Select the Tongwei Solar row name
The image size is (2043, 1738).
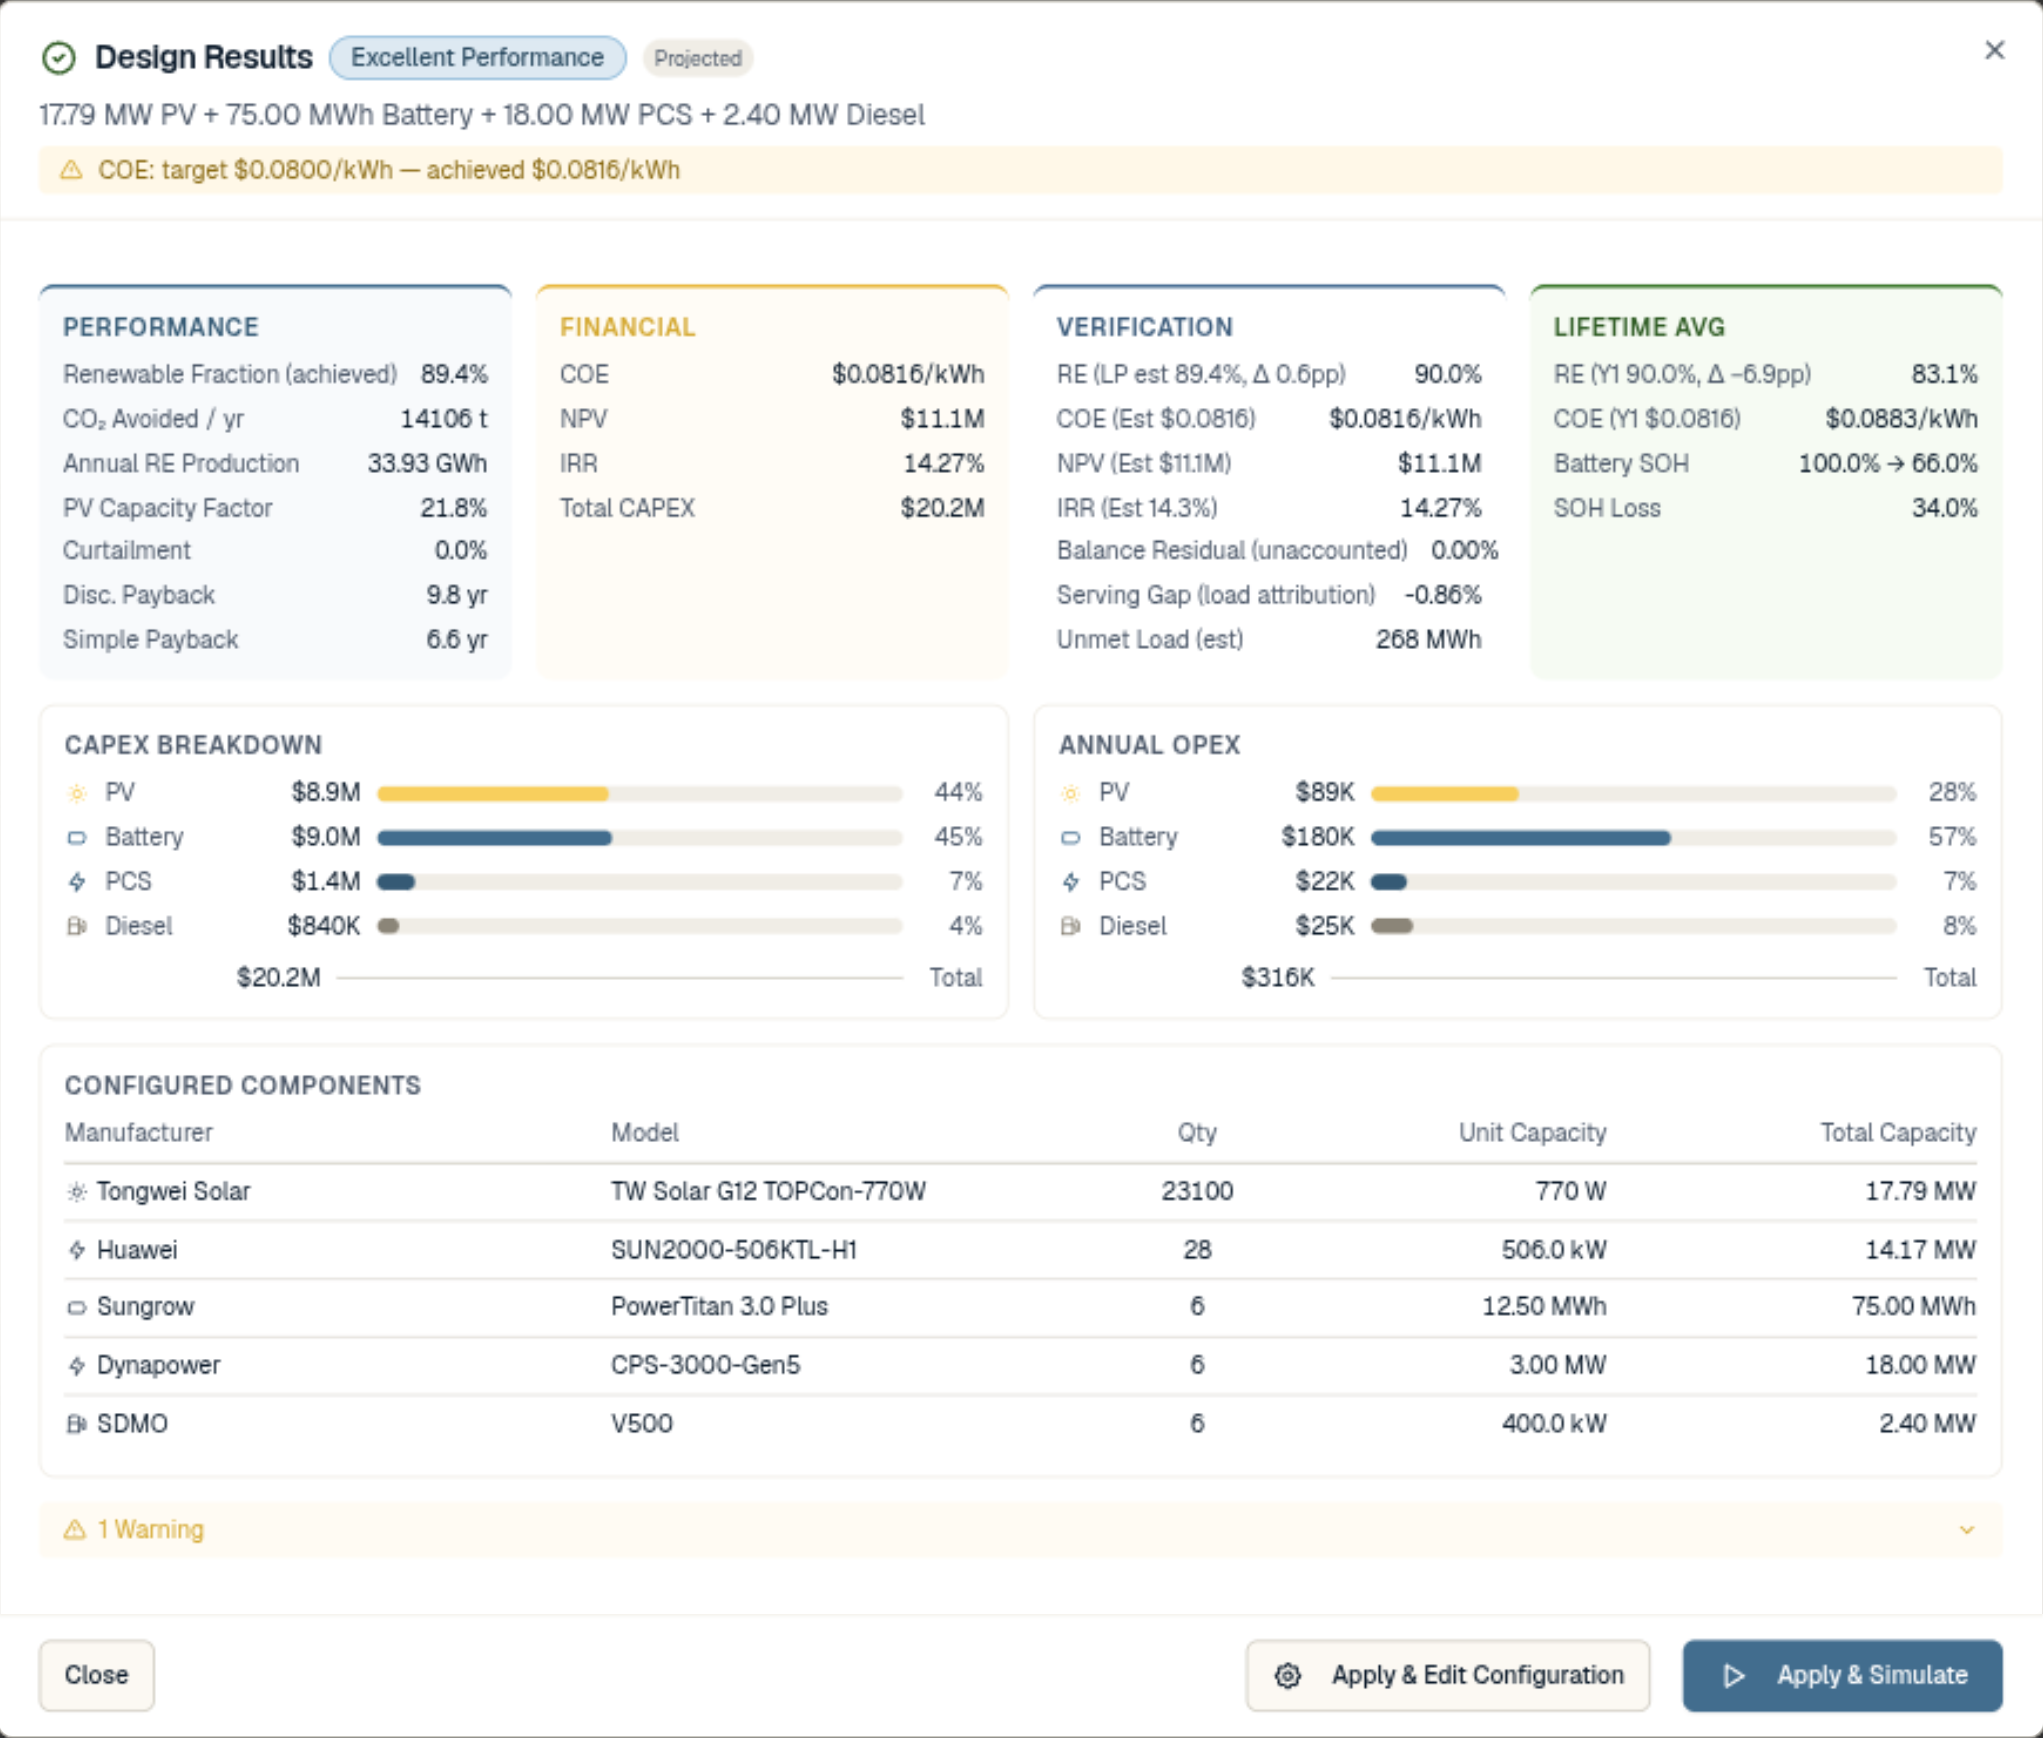click(174, 1192)
